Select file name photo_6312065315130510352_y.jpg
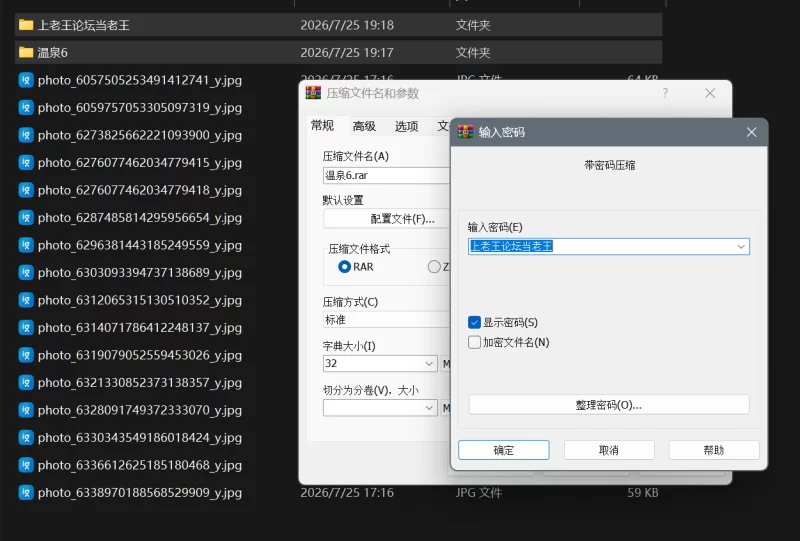Screen dimensions: 800x541 click(x=140, y=301)
